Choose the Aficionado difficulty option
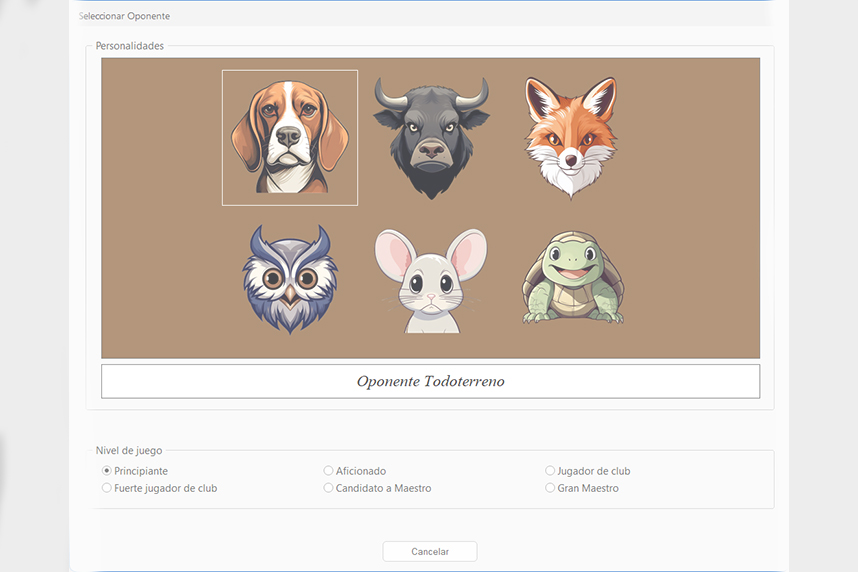Viewport: 858px width, 572px height. [328, 471]
